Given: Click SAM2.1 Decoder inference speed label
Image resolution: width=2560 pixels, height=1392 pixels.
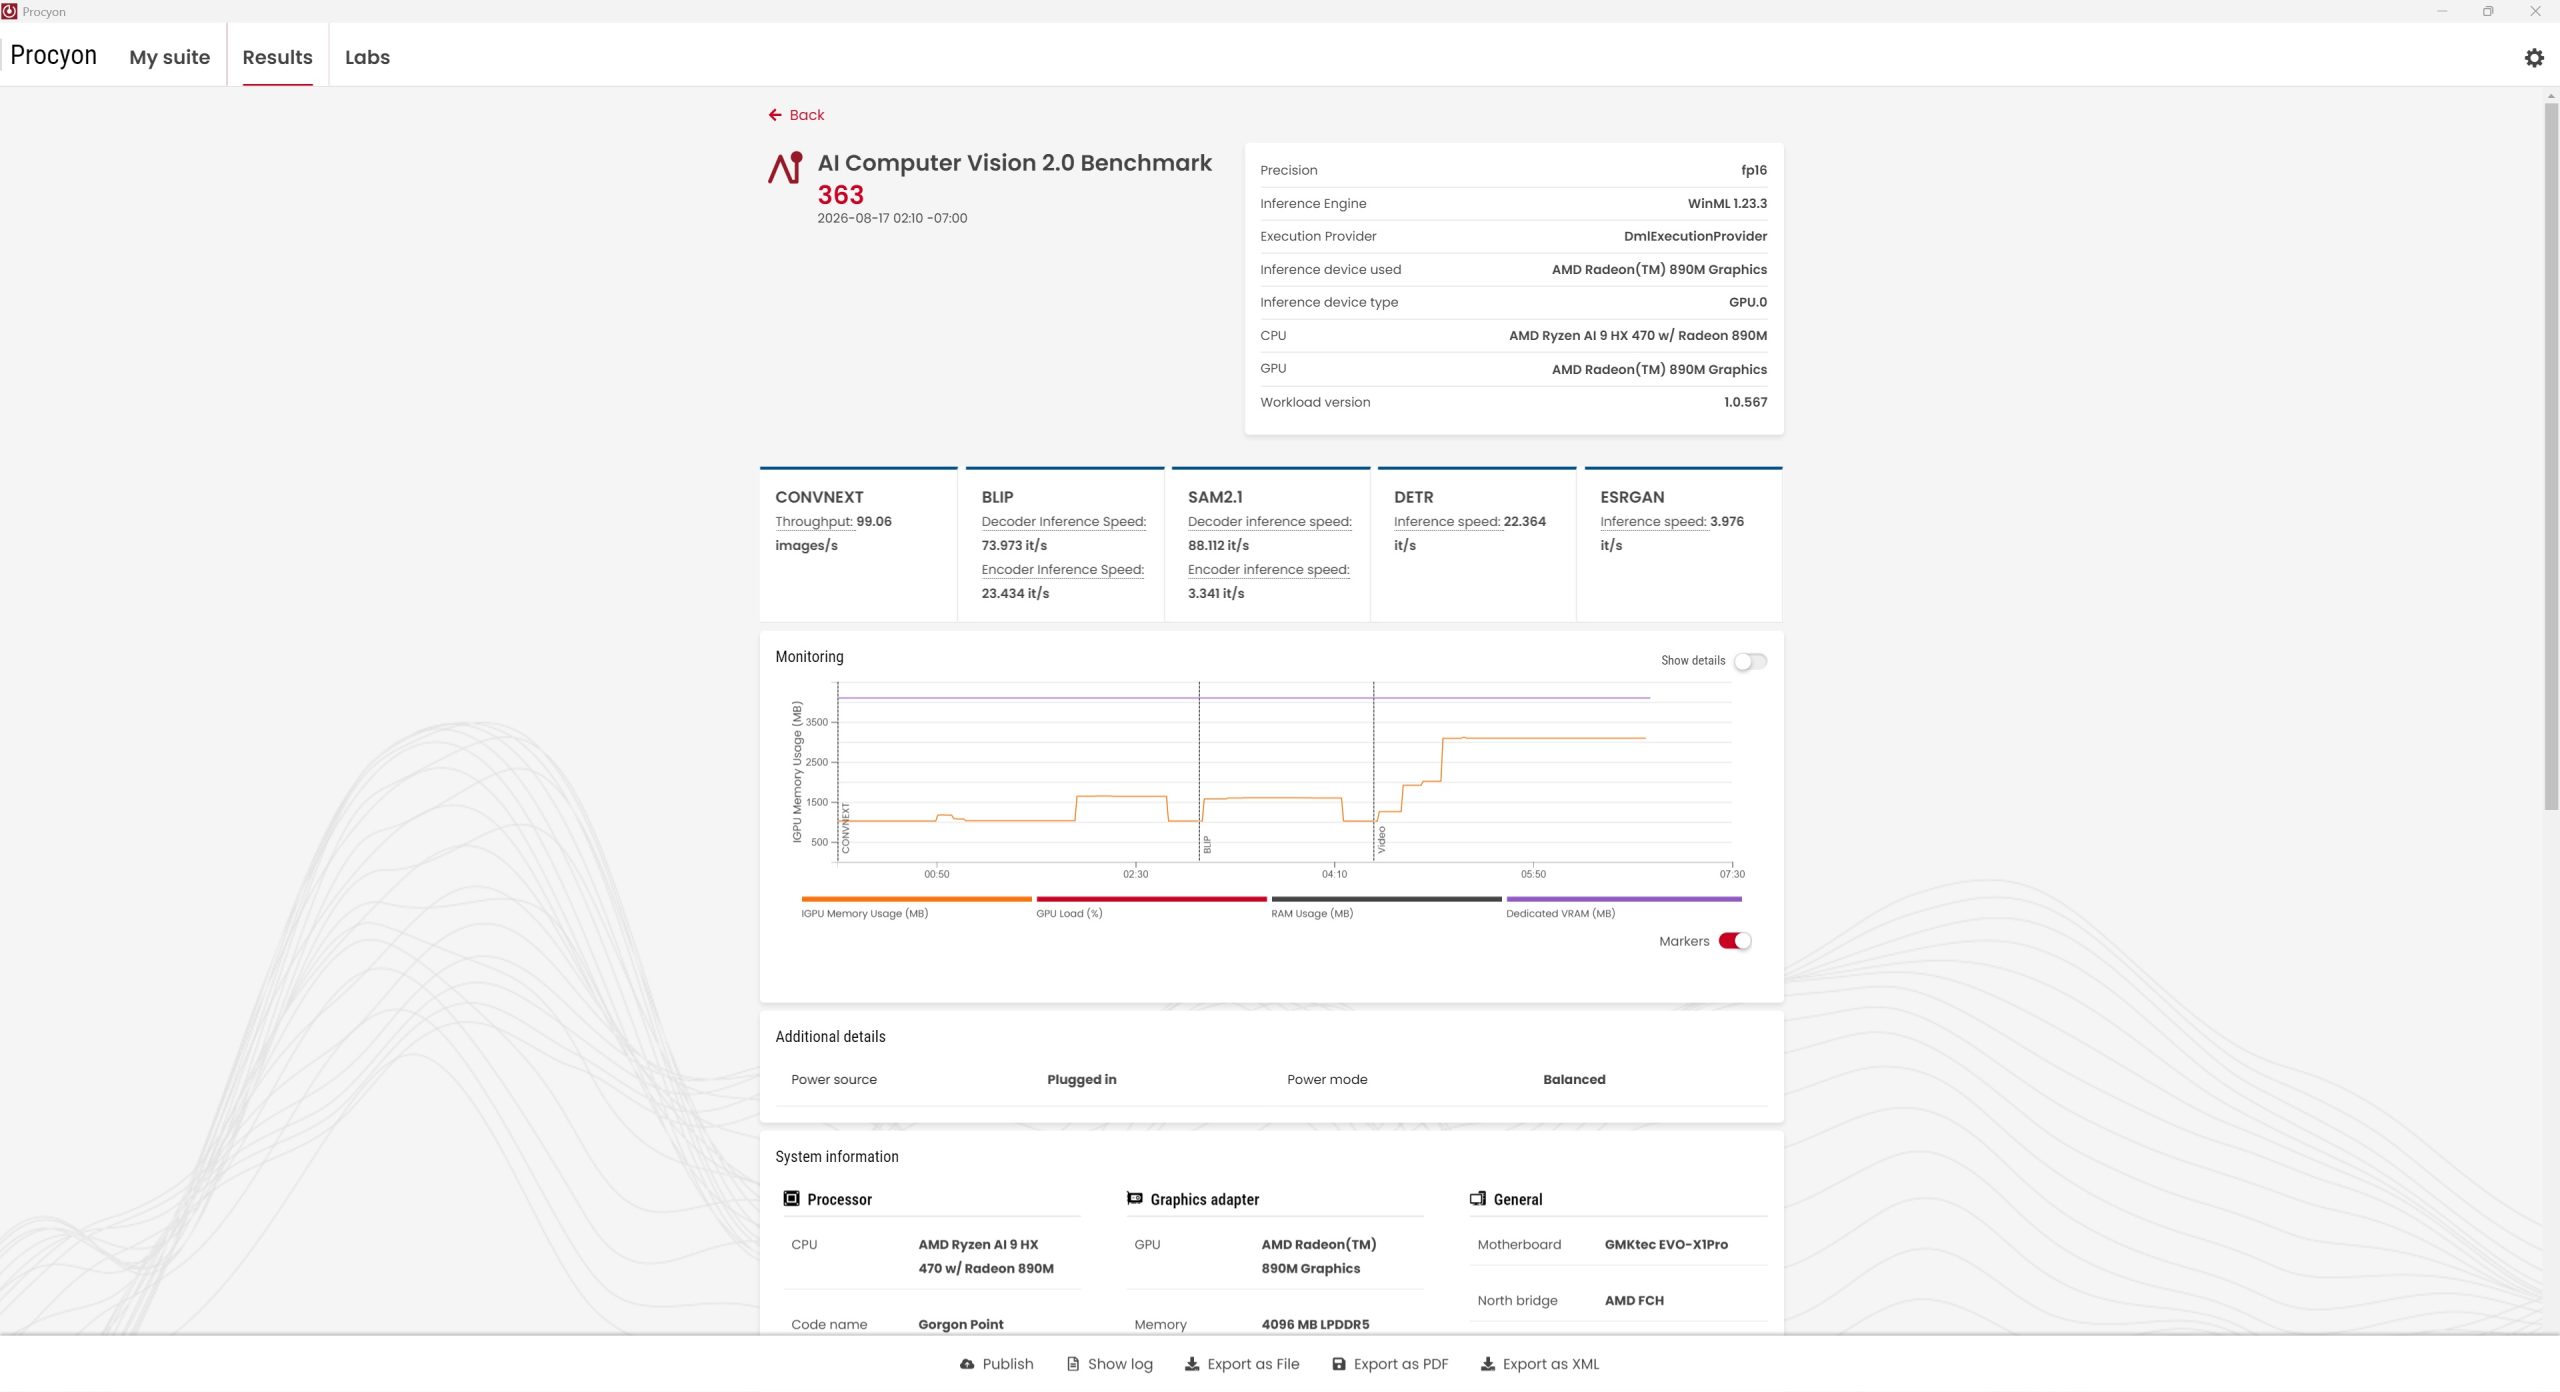Looking at the screenshot, I should pyautogui.click(x=1269, y=522).
